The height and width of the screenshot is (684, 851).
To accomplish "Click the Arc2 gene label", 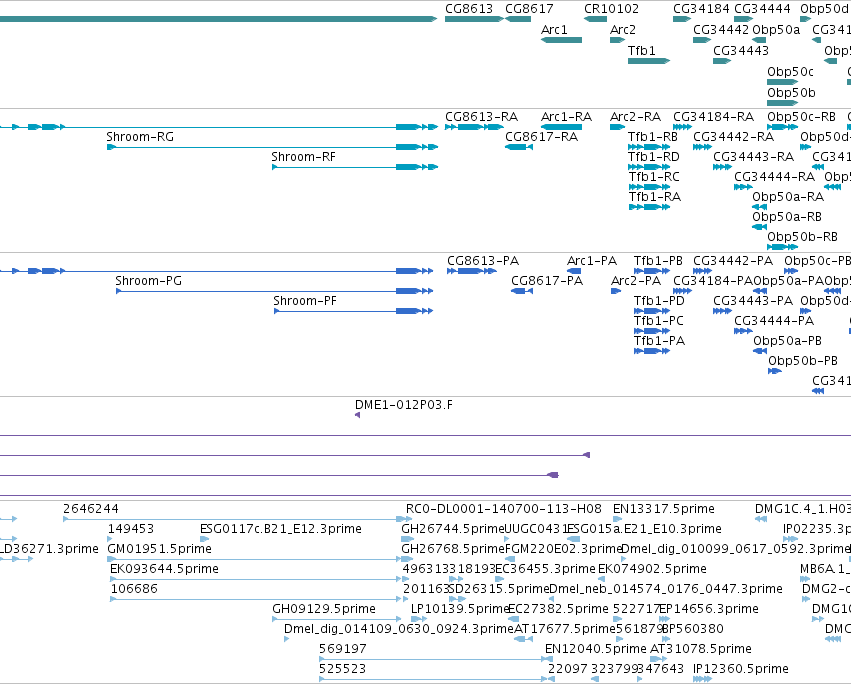I will pos(623,29).
